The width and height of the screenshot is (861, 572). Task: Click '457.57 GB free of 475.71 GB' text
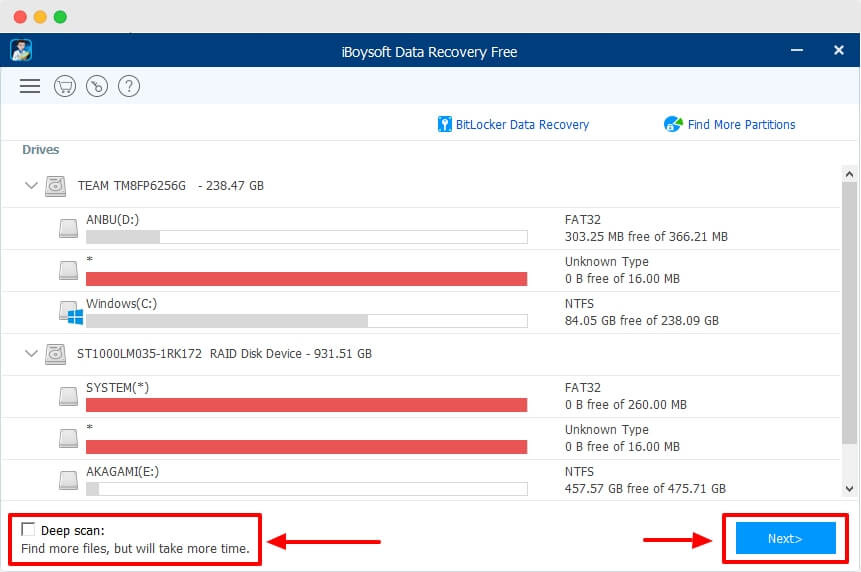(x=645, y=489)
